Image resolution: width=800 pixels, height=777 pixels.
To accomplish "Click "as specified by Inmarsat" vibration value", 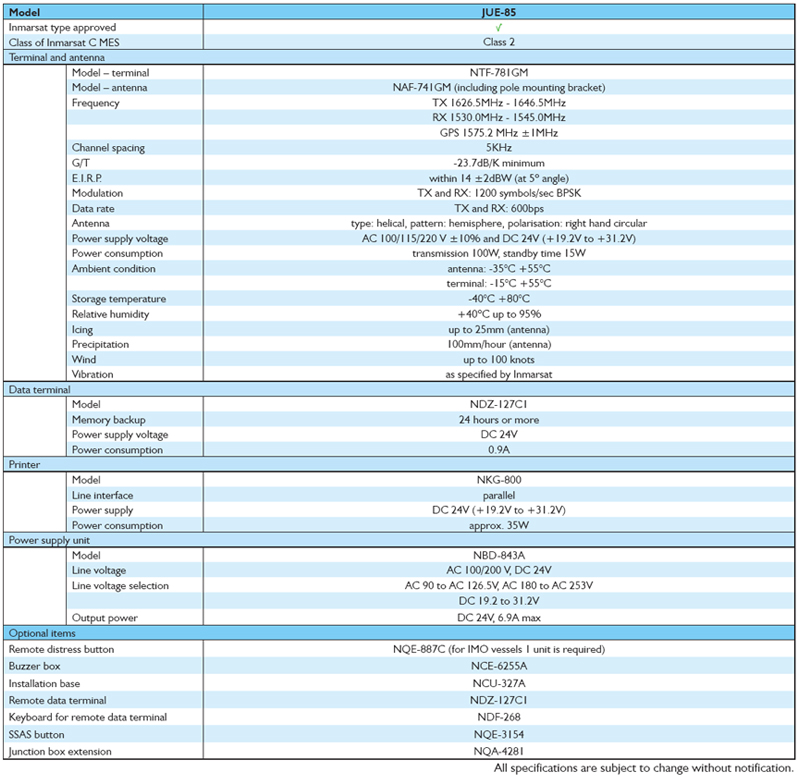I will [x=498, y=374].
